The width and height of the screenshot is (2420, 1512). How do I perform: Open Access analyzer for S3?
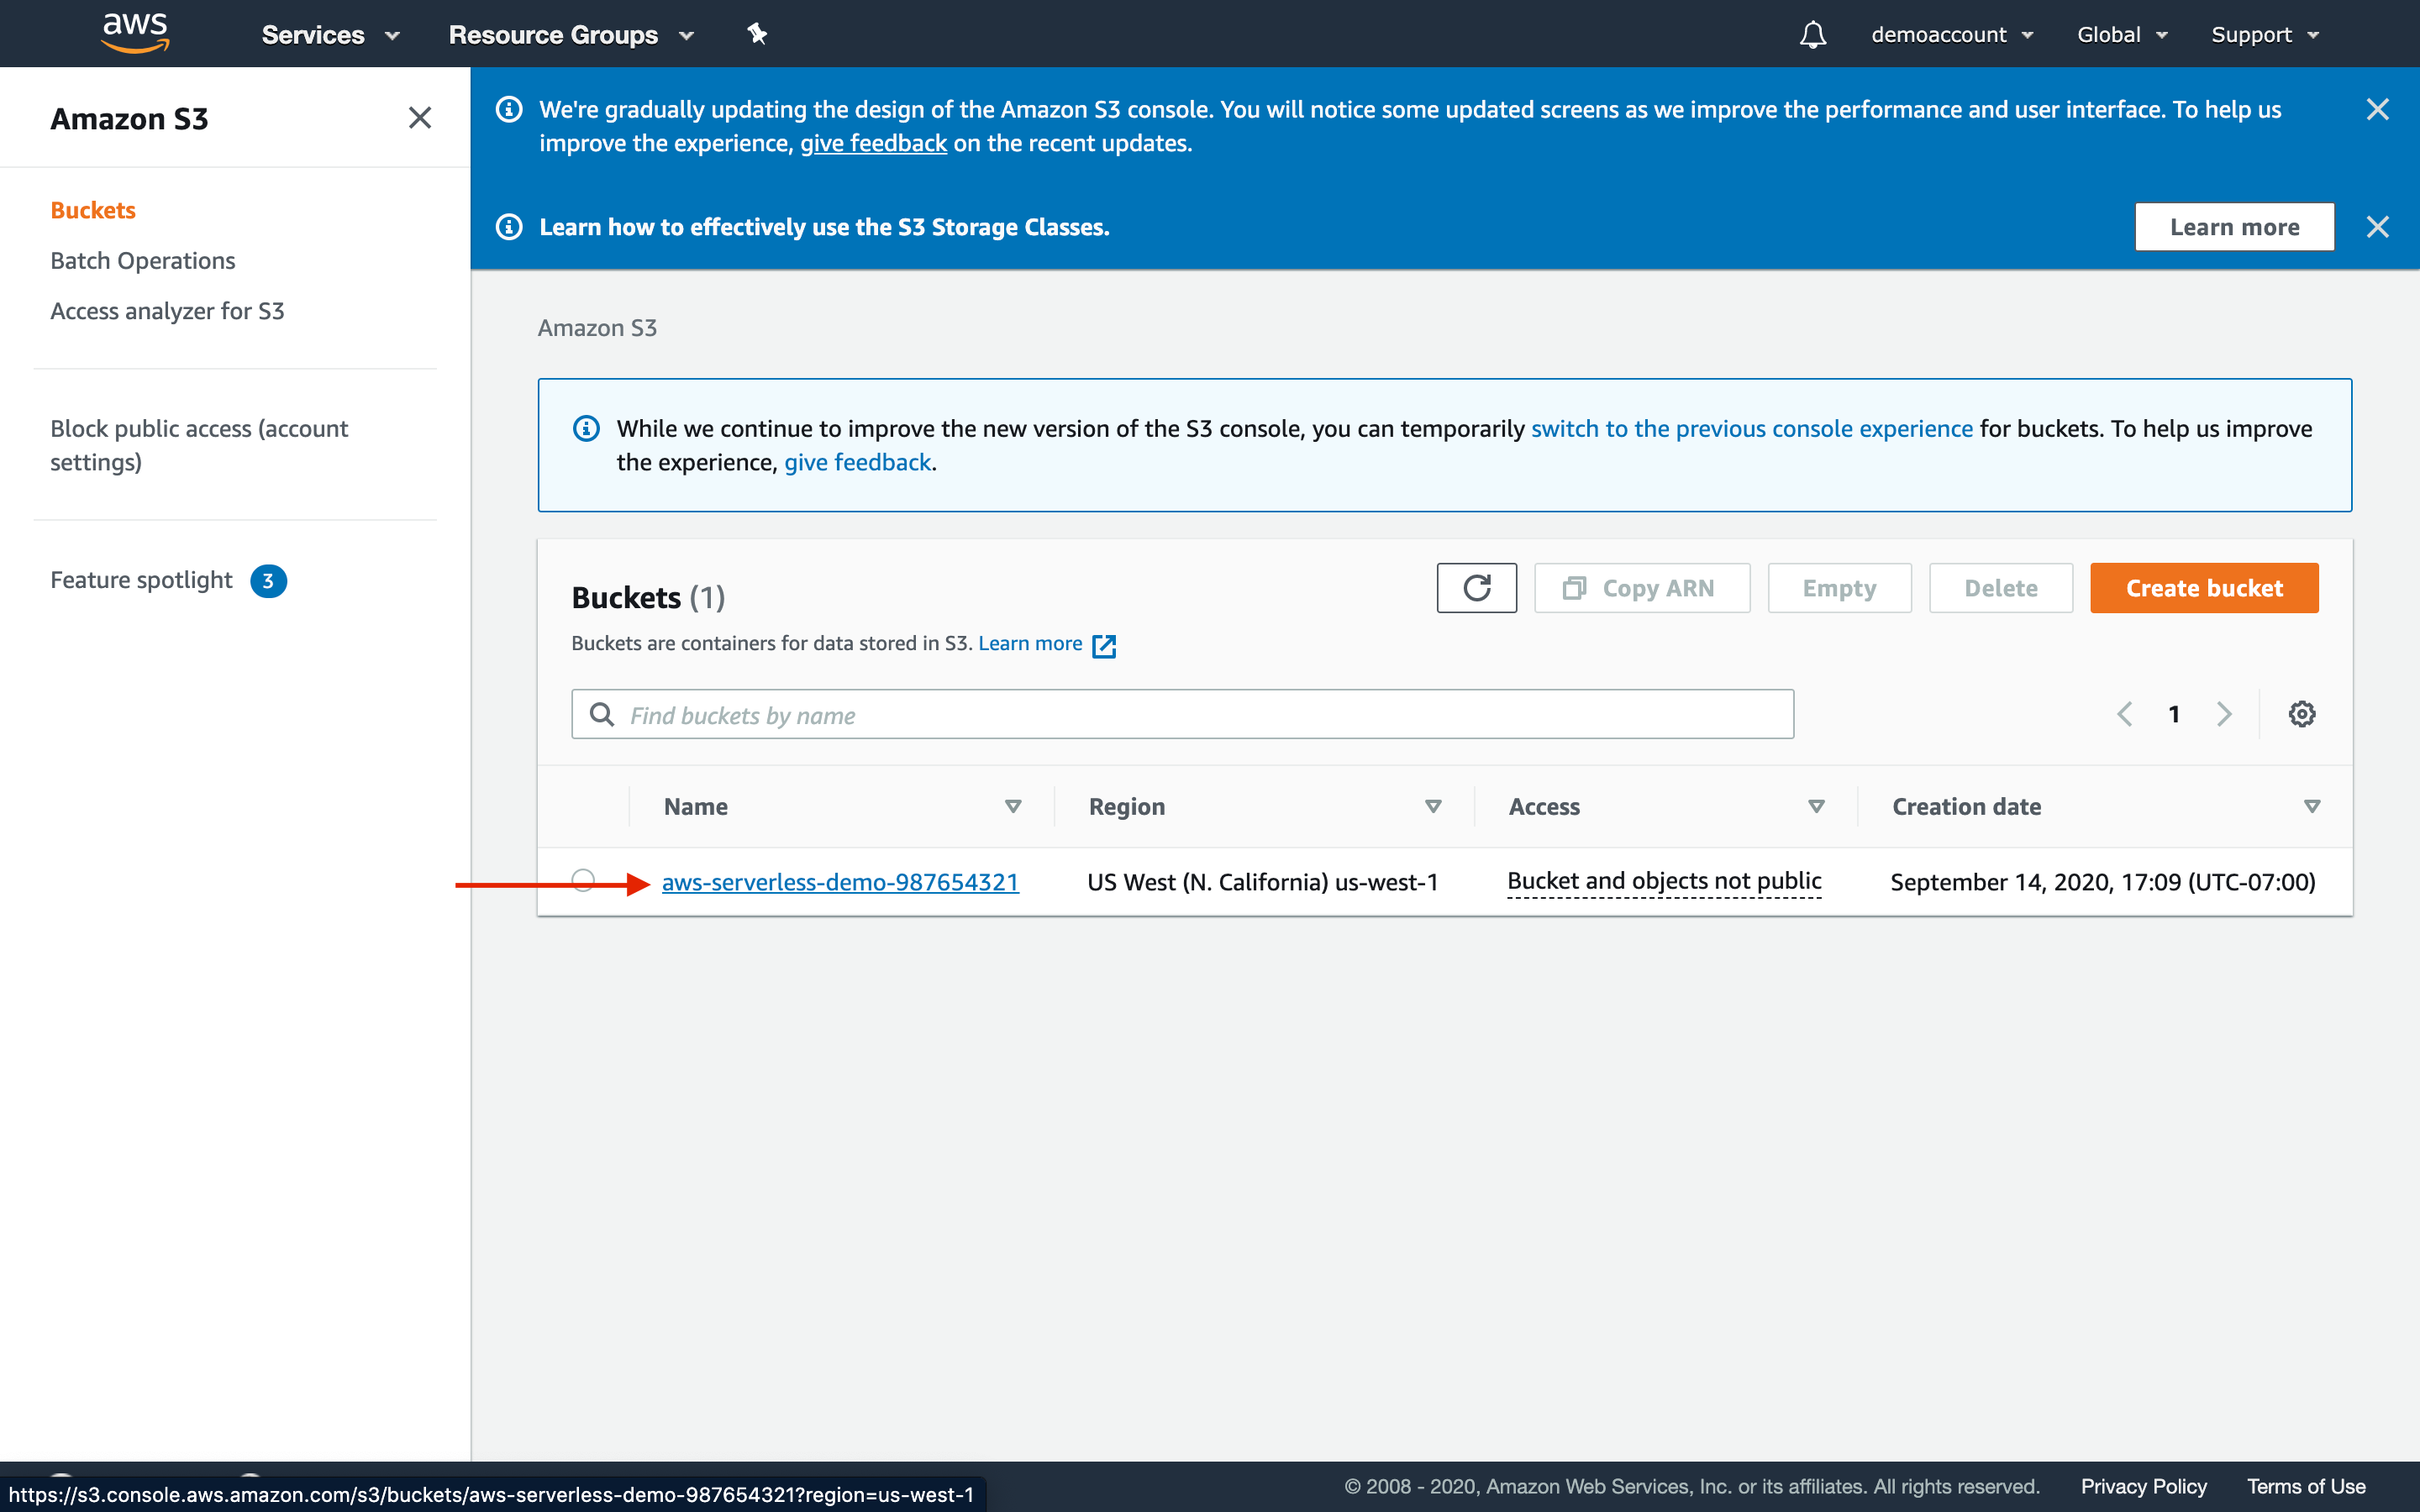(x=167, y=311)
